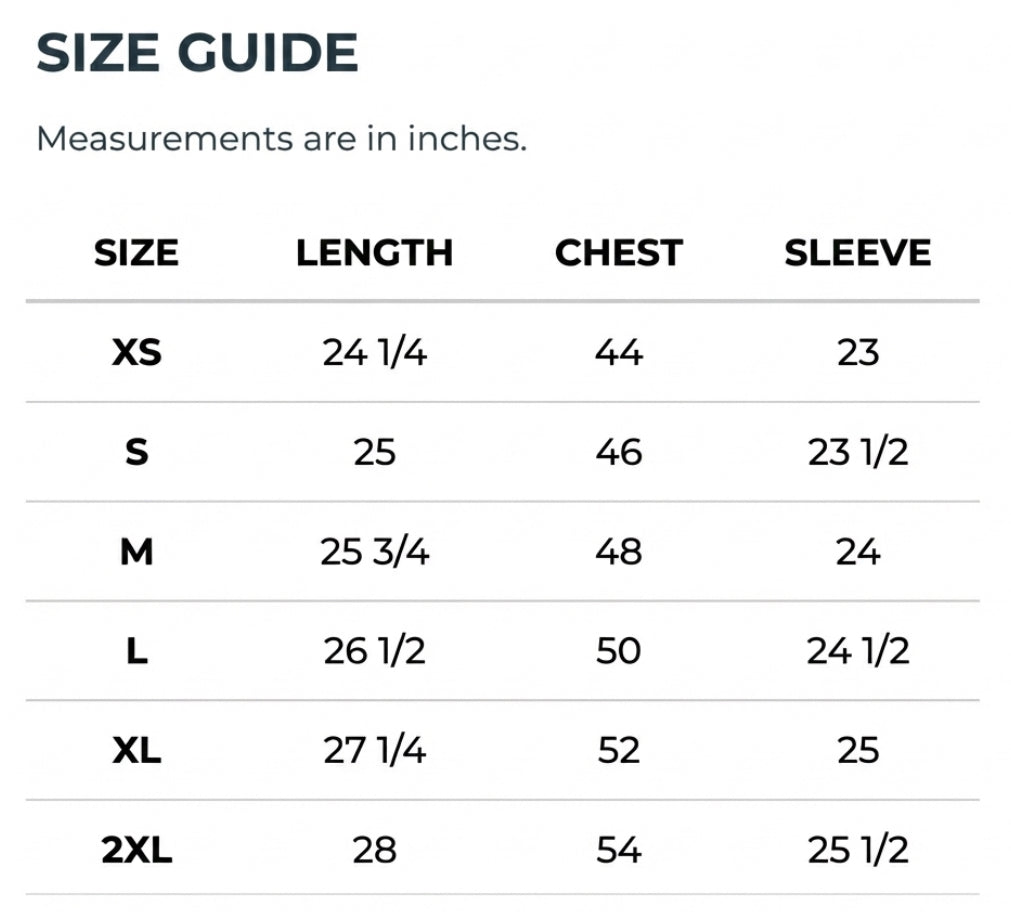
Task: Select the sleeve value 23 for XS
Action: click(x=857, y=352)
